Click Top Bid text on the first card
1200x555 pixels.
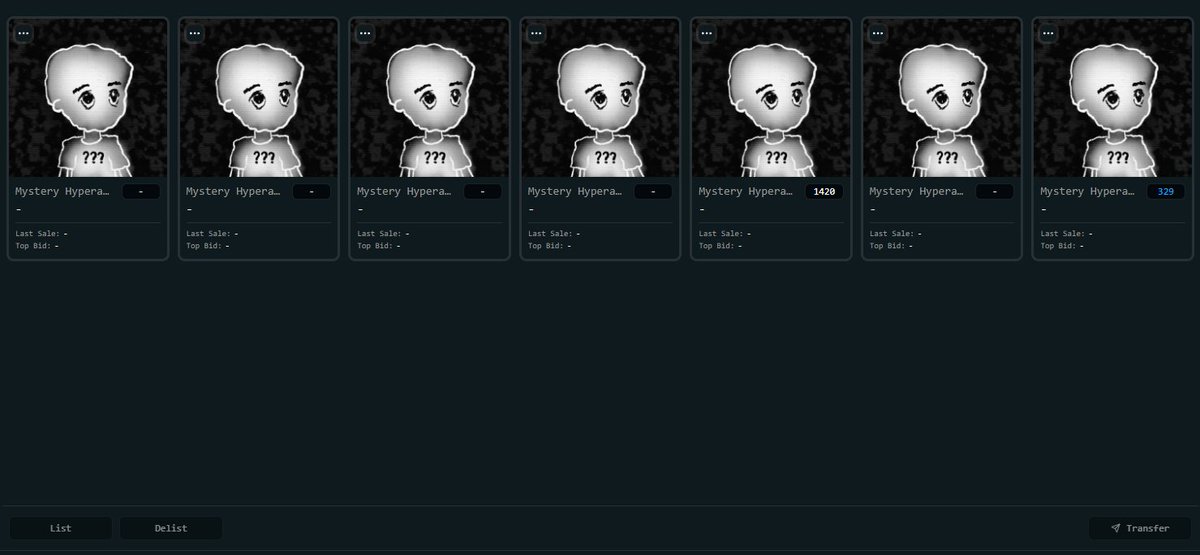[x=37, y=245]
